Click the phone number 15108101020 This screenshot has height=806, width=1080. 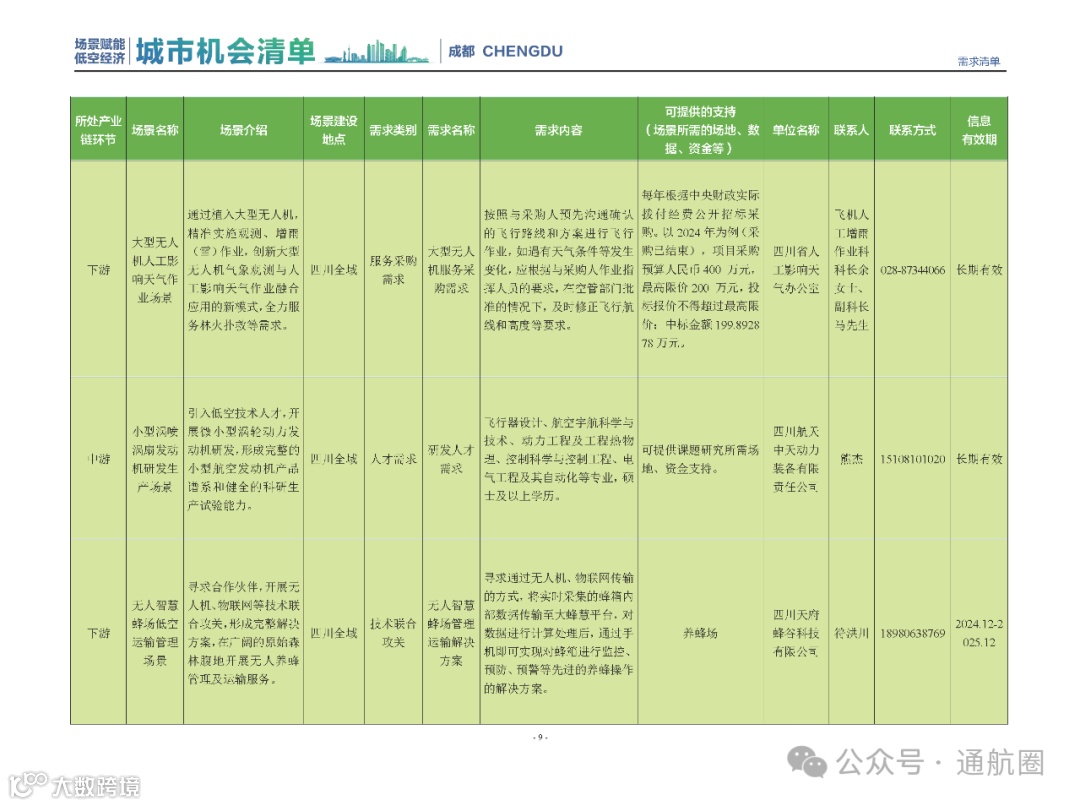point(912,459)
